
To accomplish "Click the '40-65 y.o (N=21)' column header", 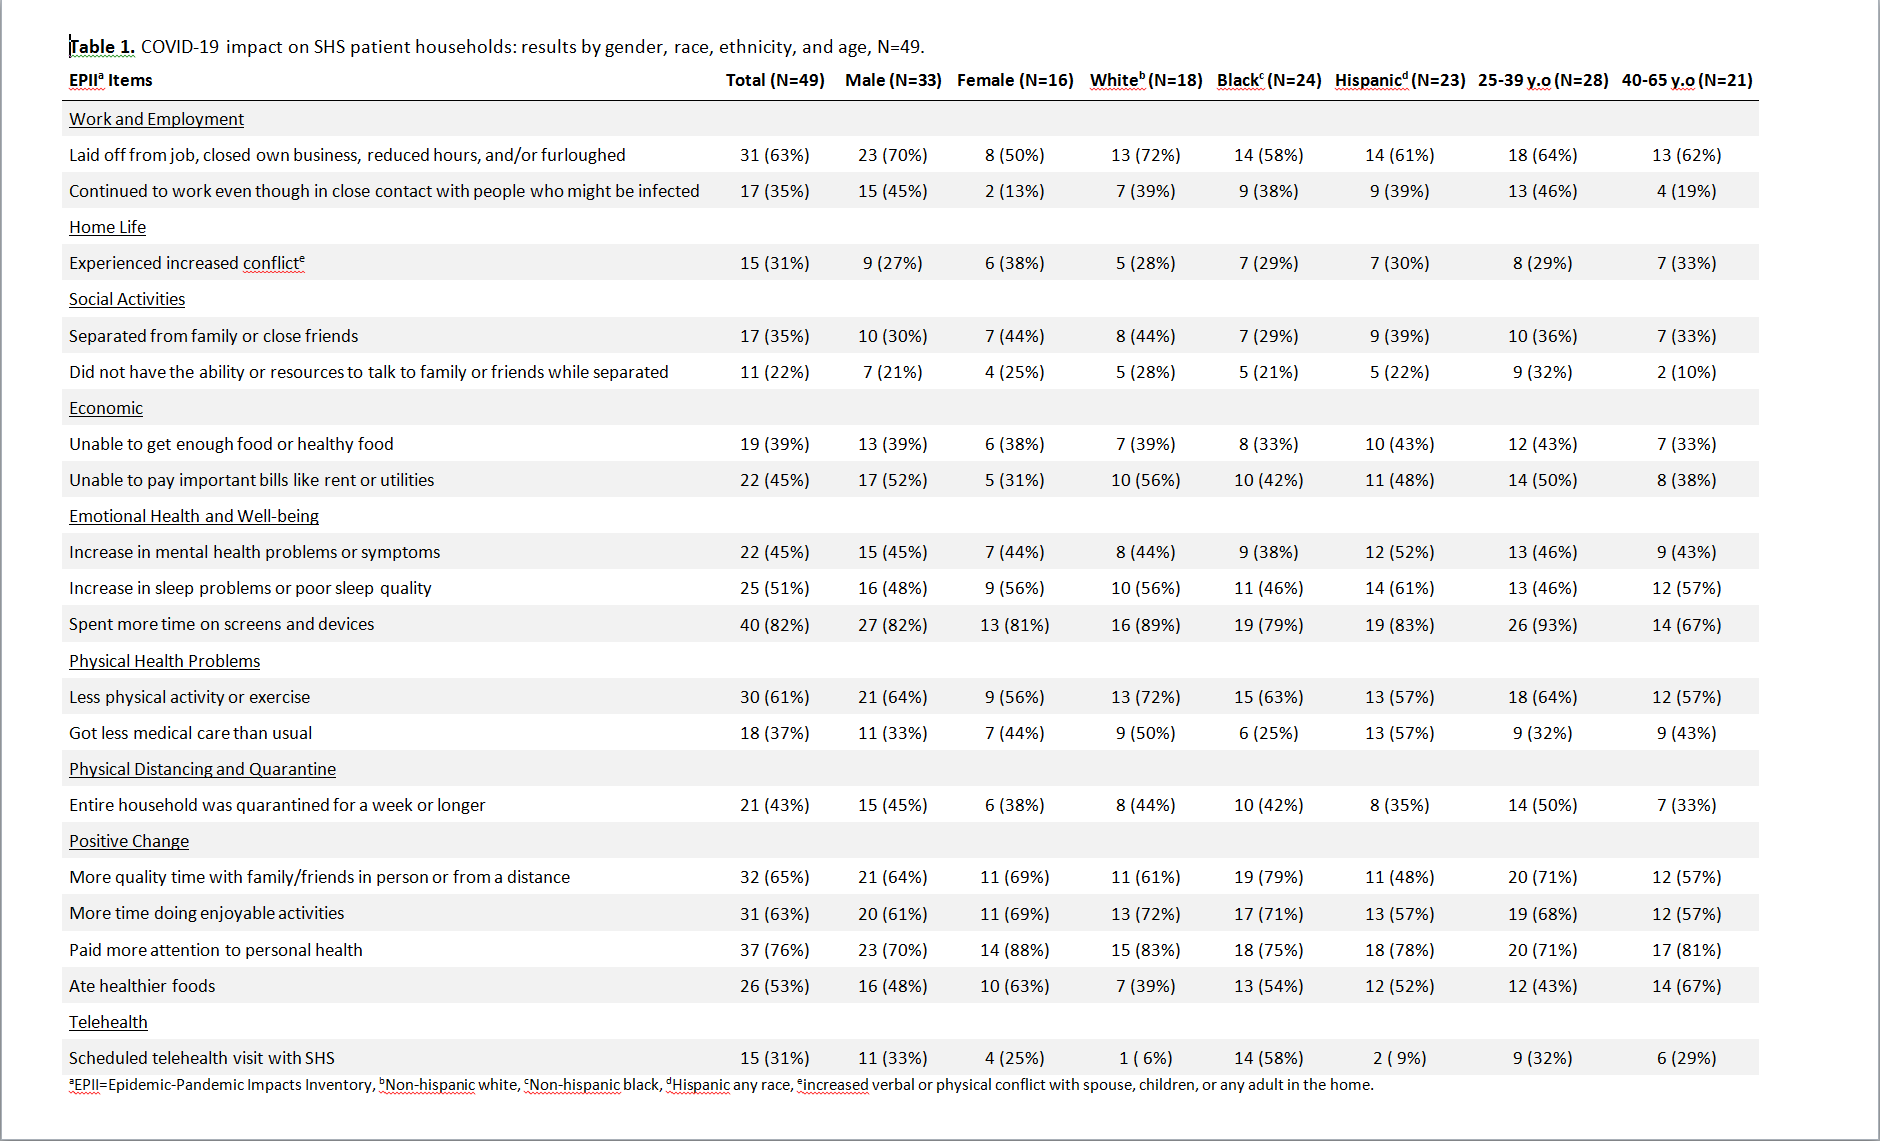I will [1686, 80].
